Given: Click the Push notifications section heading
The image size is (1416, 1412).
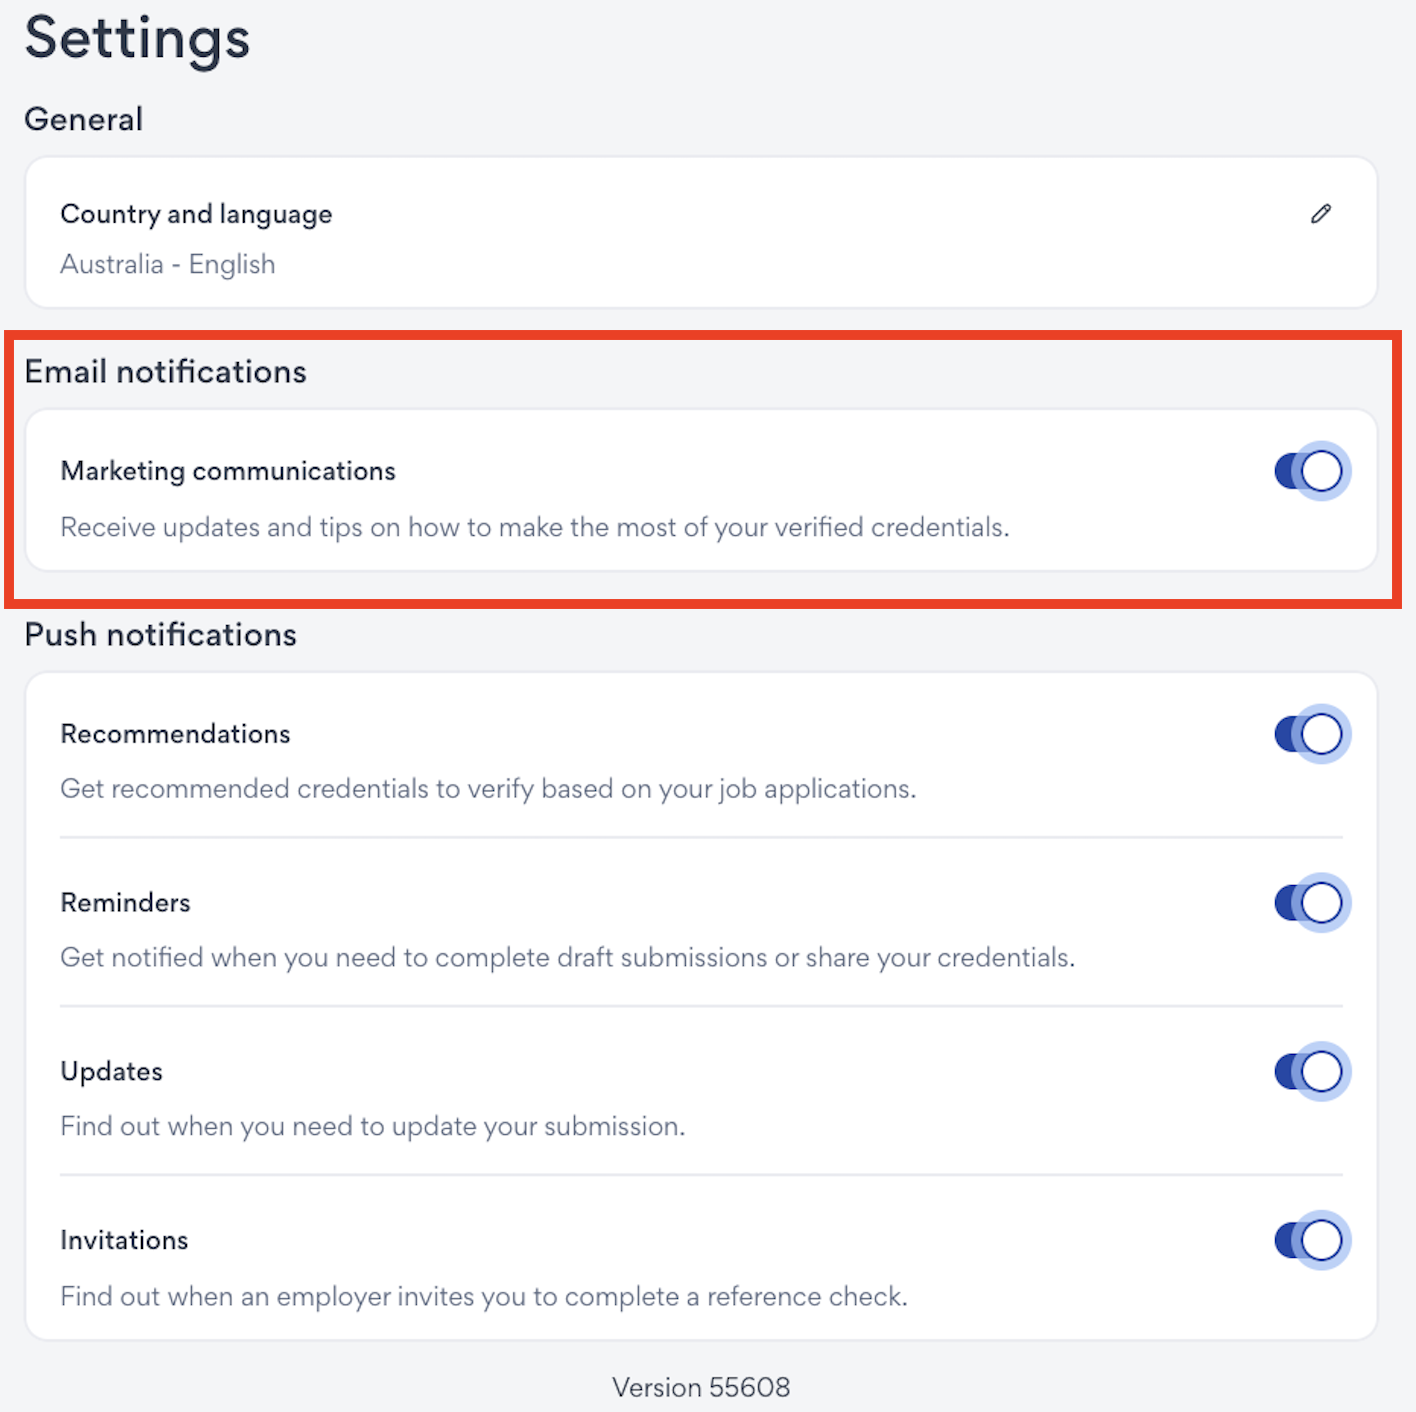Looking at the screenshot, I should tap(161, 635).
